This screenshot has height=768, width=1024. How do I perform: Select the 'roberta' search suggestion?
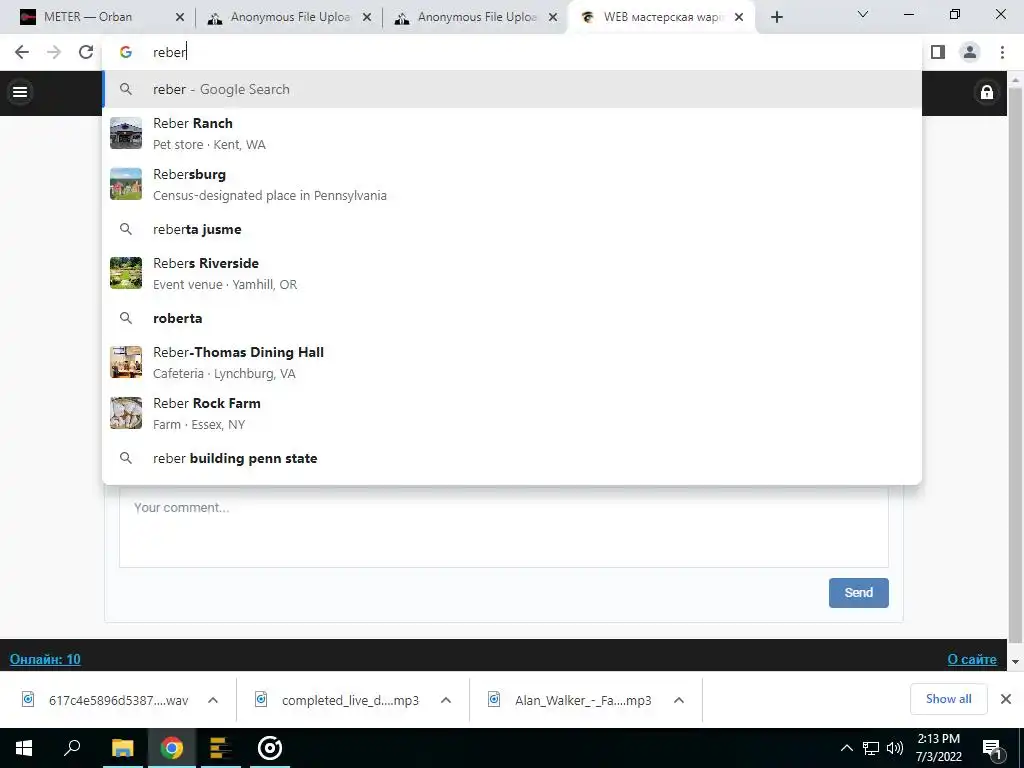coord(512,318)
